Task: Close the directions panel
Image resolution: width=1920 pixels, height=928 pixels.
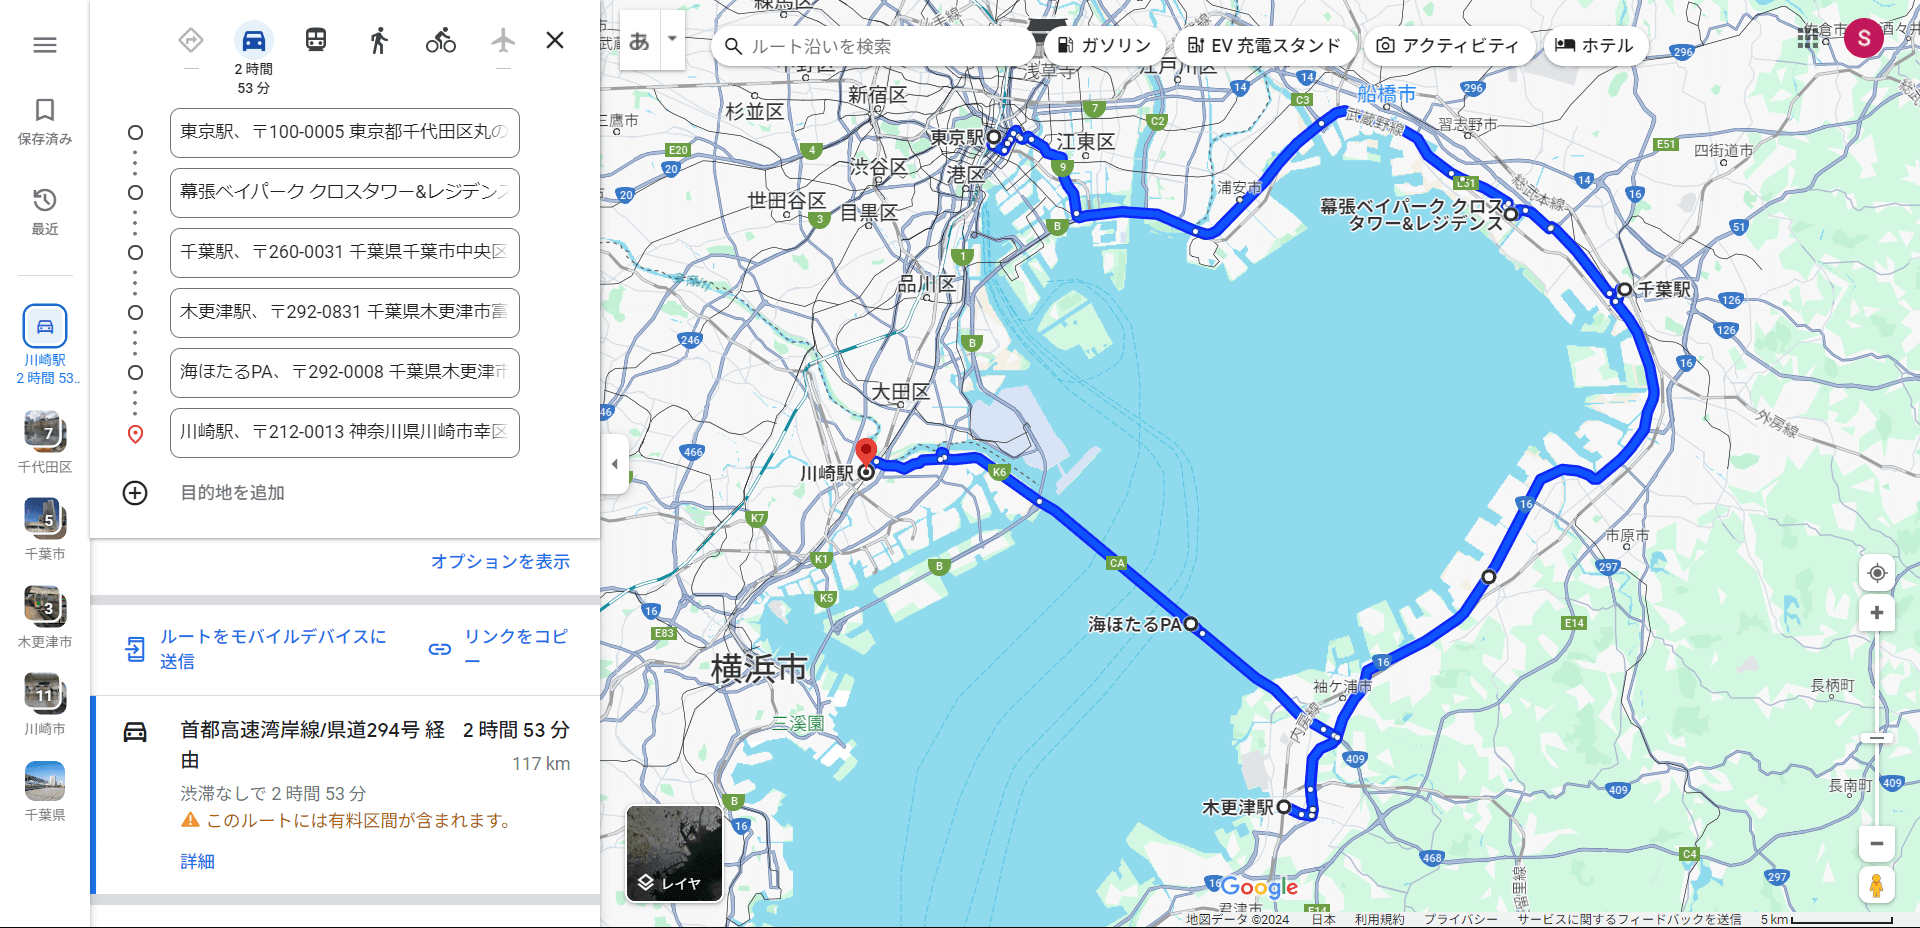Action: [555, 40]
